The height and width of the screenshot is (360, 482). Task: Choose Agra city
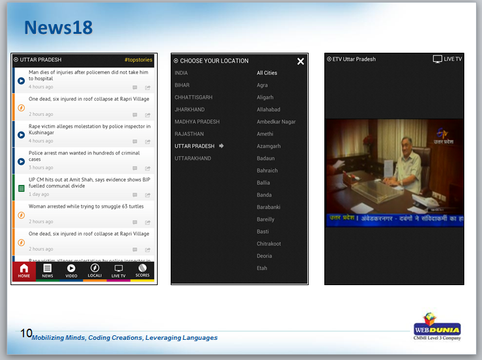[262, 85]
